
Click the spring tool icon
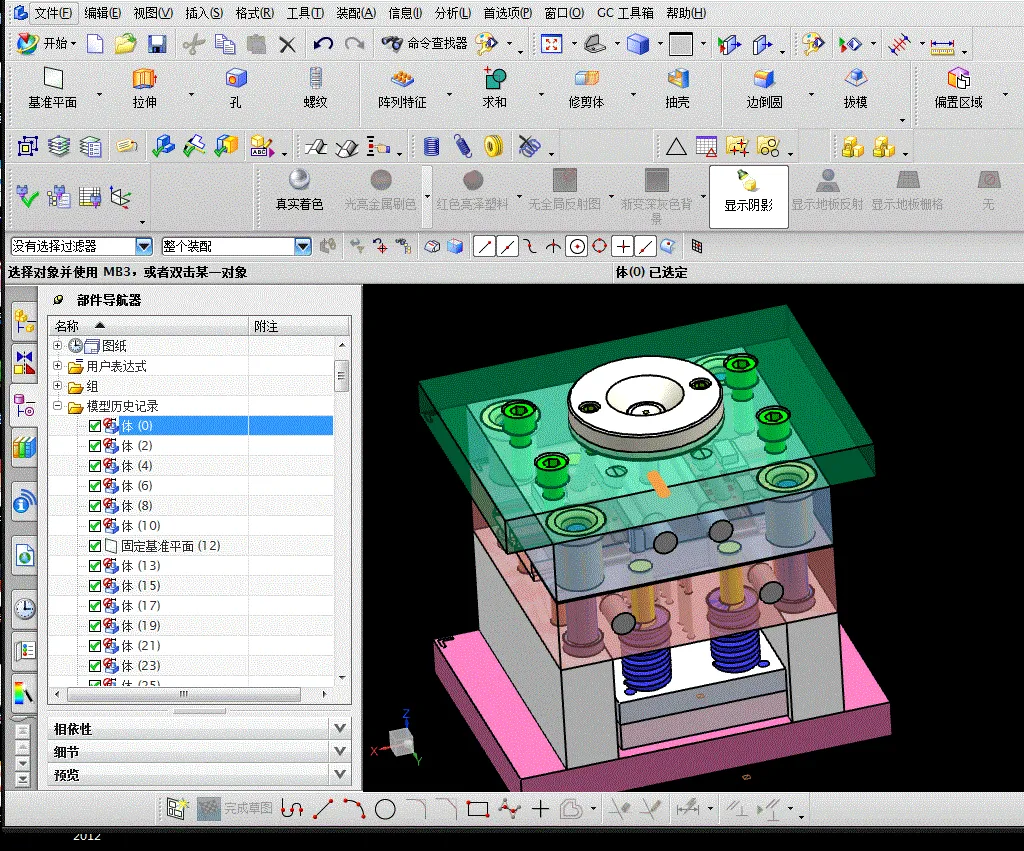point(463,146)
